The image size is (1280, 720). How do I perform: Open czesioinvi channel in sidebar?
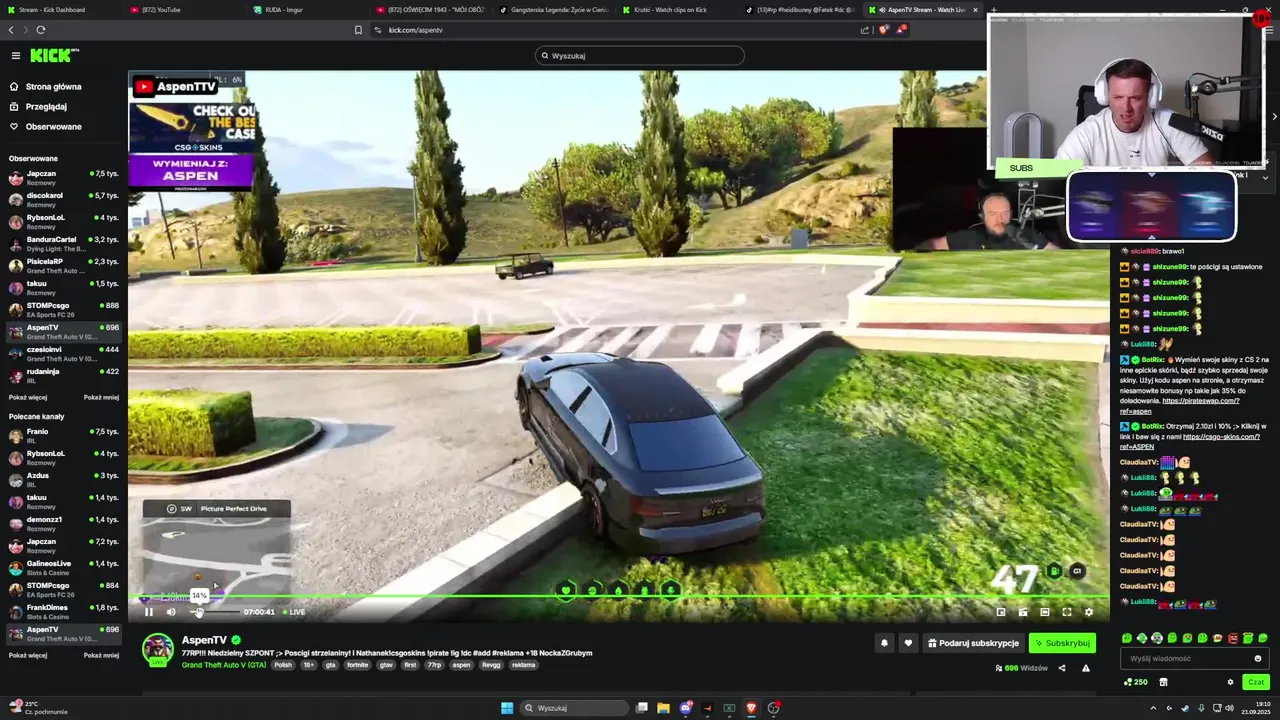(x=63, y=354)
